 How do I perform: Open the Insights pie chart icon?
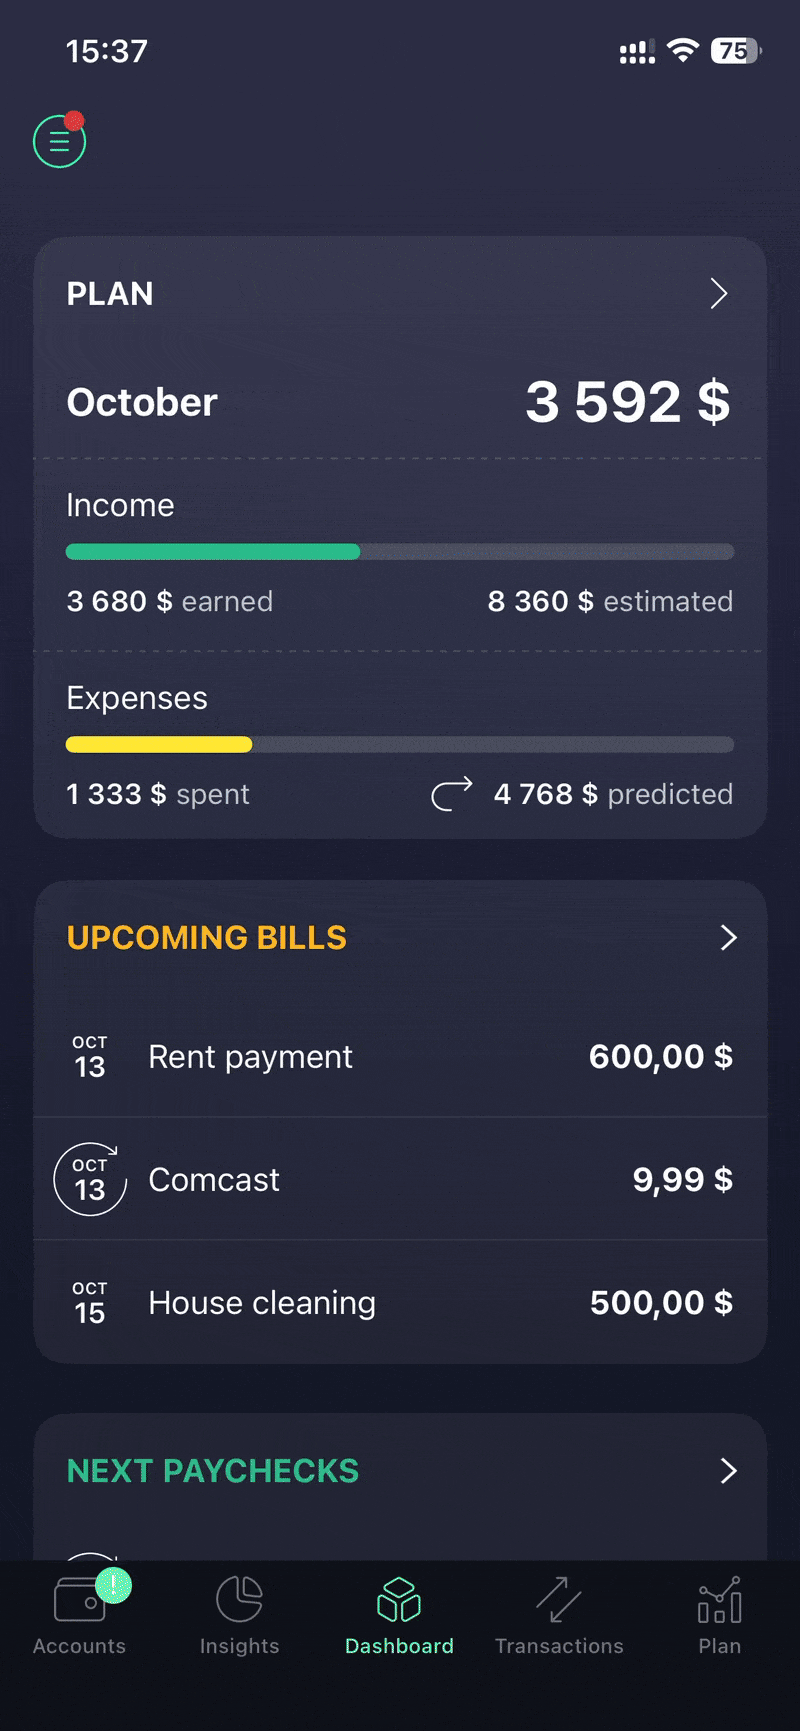click(x=239, y=1599)
